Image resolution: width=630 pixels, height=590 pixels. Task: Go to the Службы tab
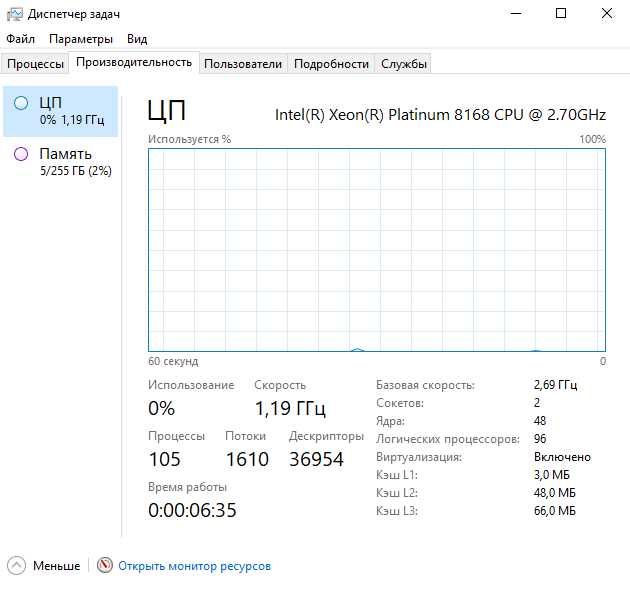click(404, 64)
